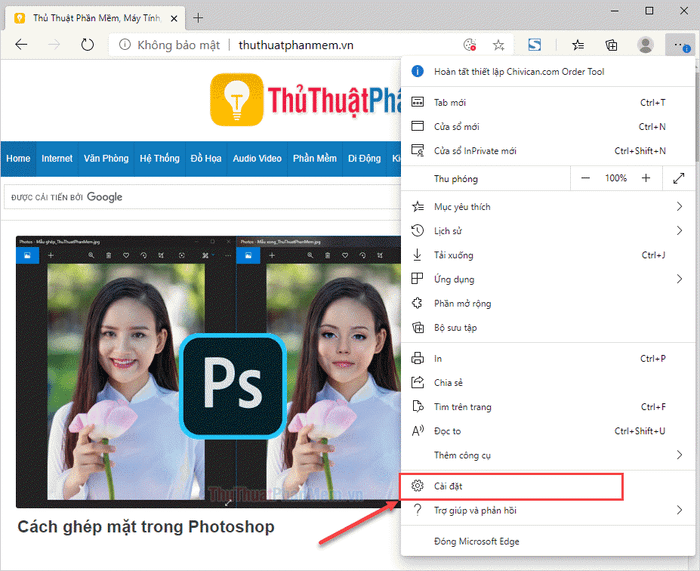
Task: Expand Lịch sử submenu
Action: click(x=548, y=231)
